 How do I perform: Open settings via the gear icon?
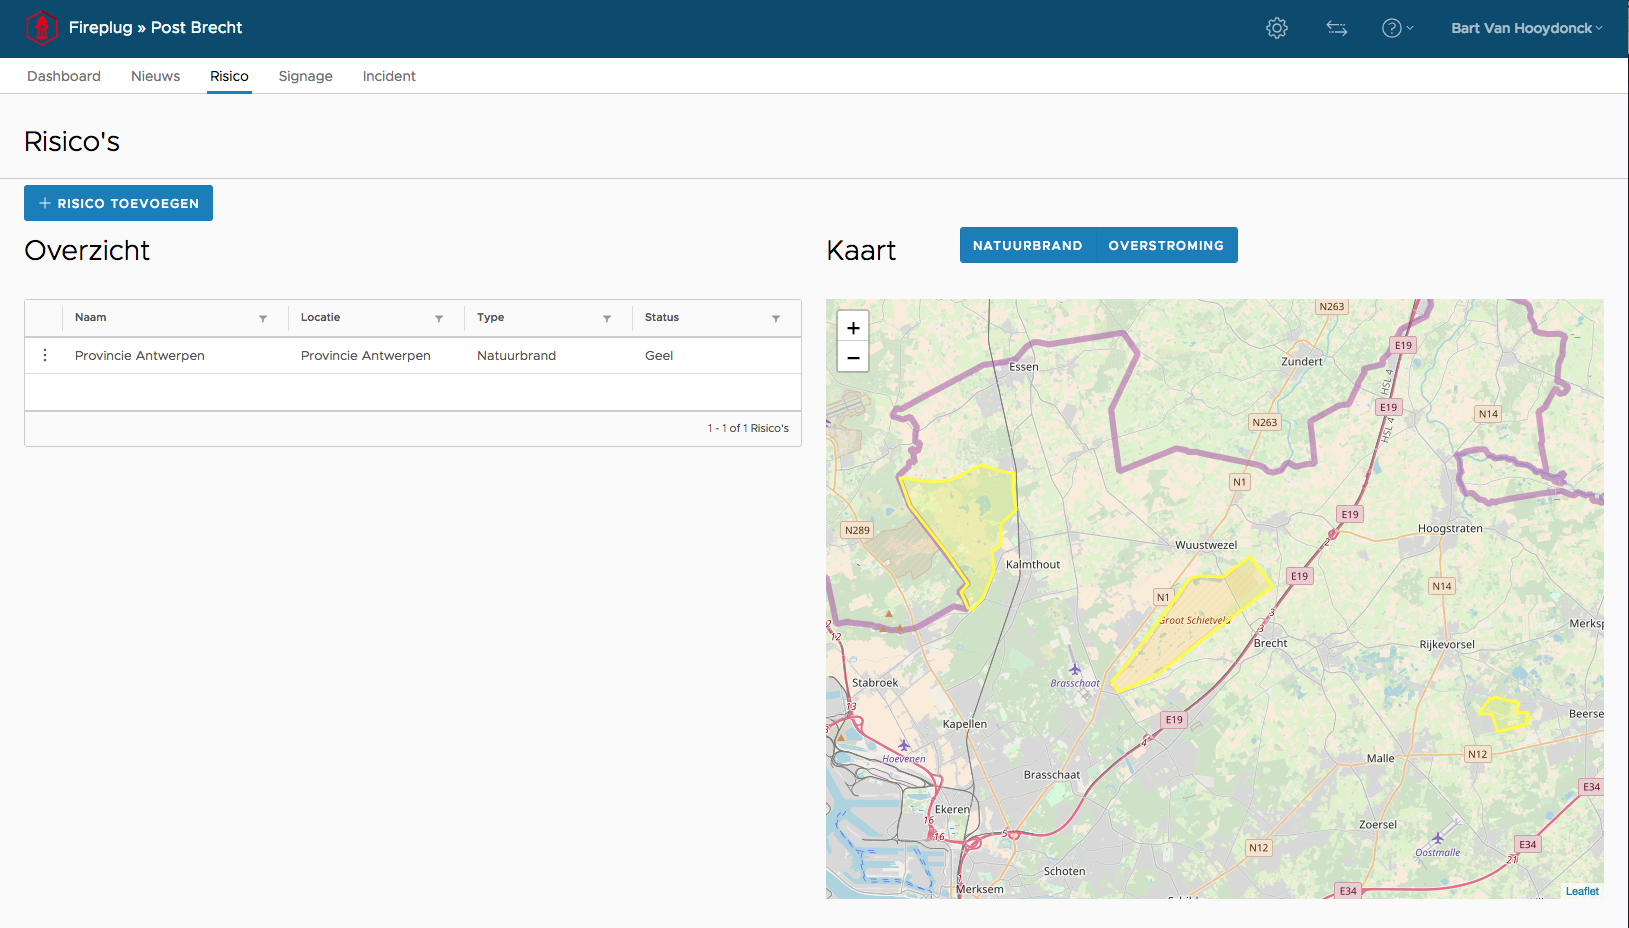(x=1276, y=28)
